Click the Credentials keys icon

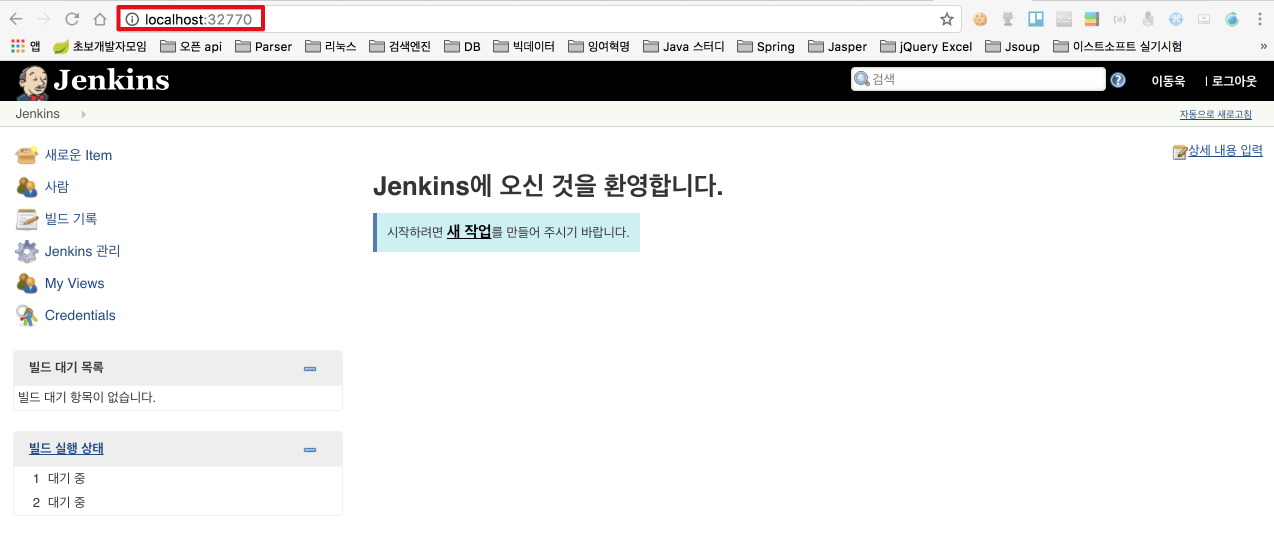(x=27, y=315)
